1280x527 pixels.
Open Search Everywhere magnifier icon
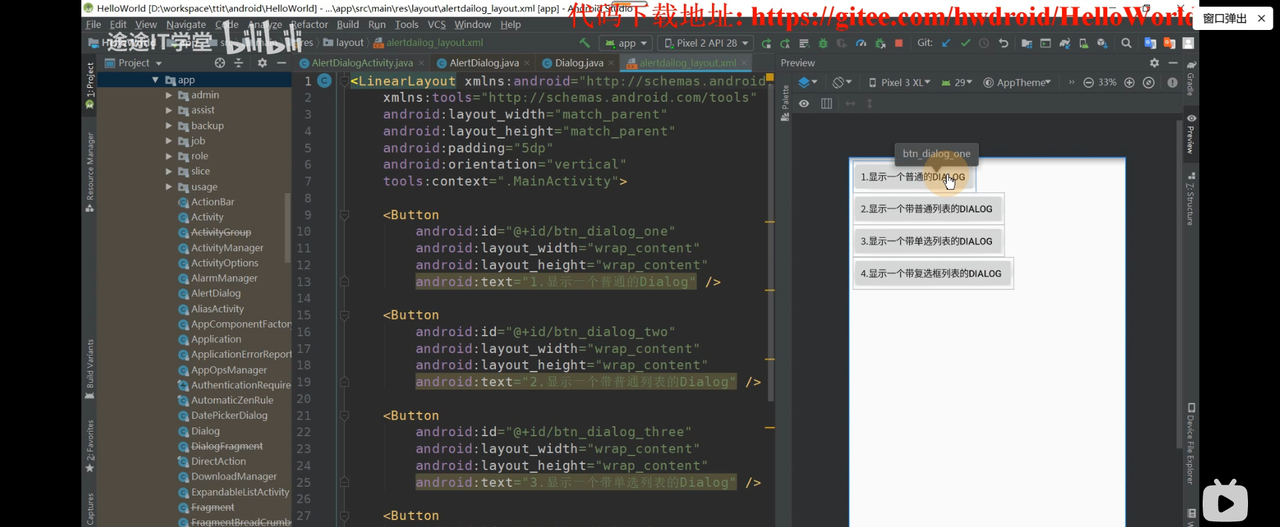point(1126,43)
